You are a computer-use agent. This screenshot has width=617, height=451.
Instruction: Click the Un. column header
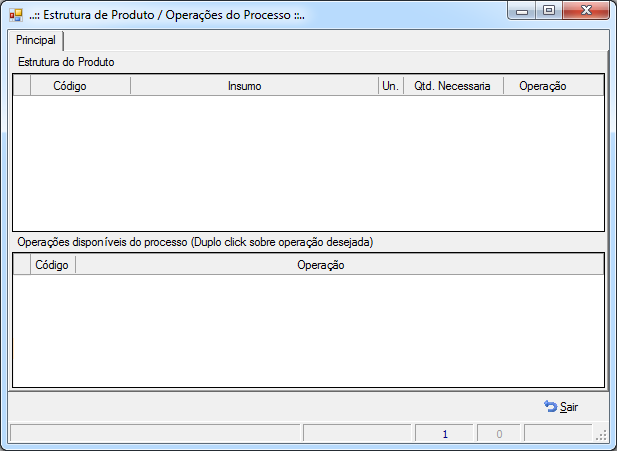[391, 86]
